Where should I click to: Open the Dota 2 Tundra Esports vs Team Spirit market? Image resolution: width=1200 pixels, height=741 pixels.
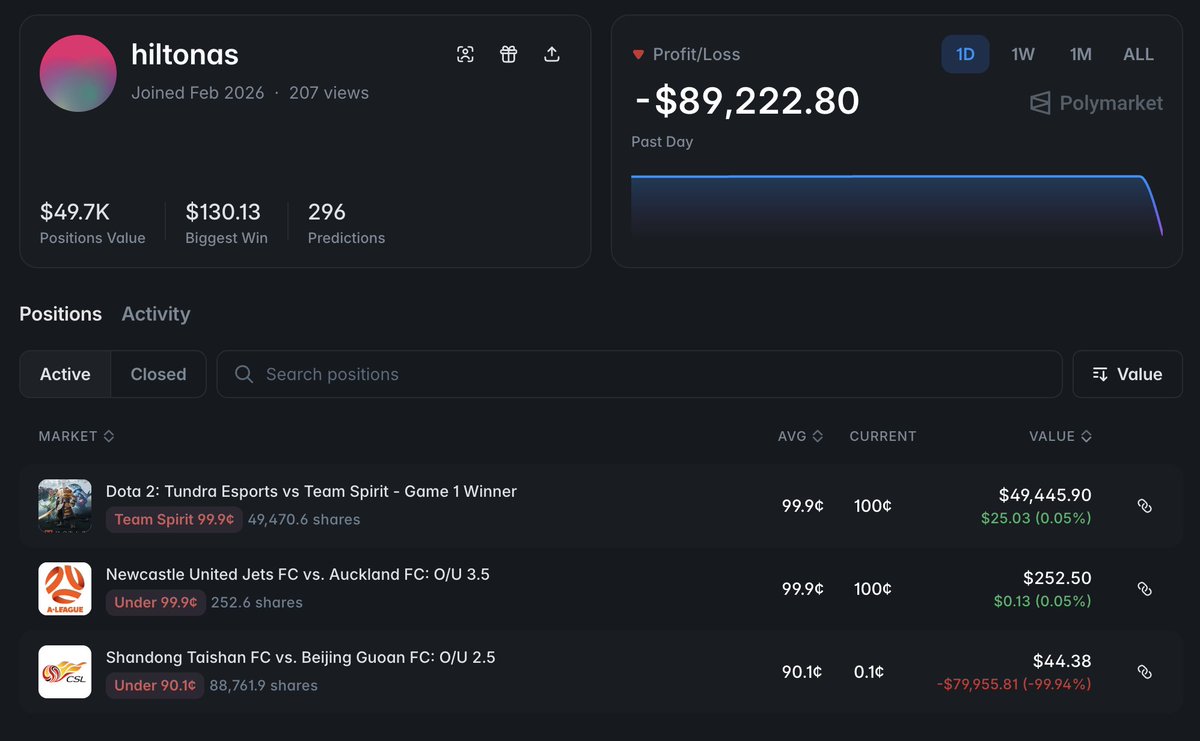pos(311,491)
